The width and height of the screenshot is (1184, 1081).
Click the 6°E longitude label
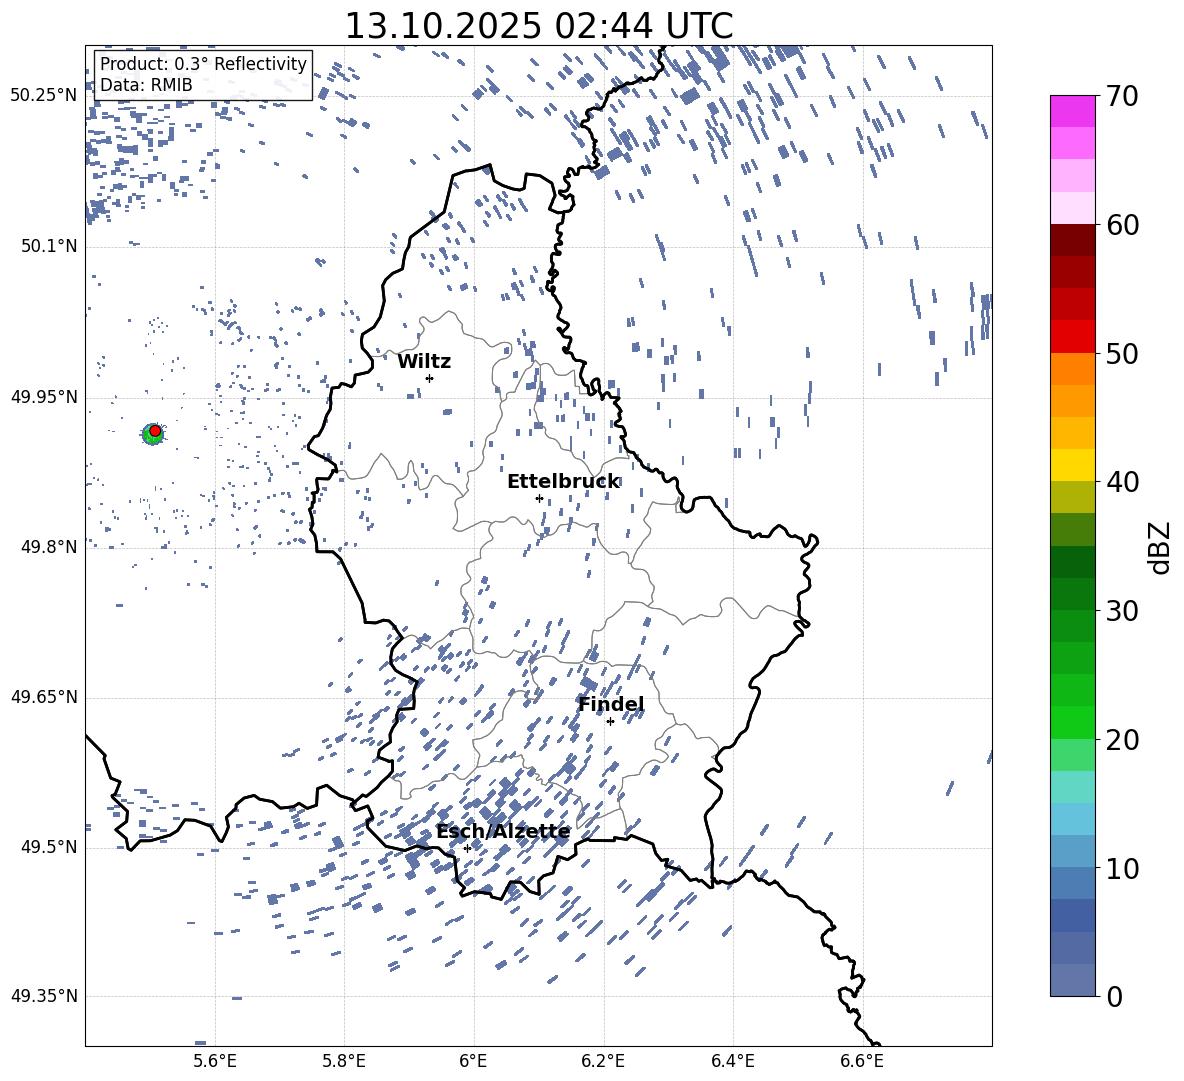473,1061
